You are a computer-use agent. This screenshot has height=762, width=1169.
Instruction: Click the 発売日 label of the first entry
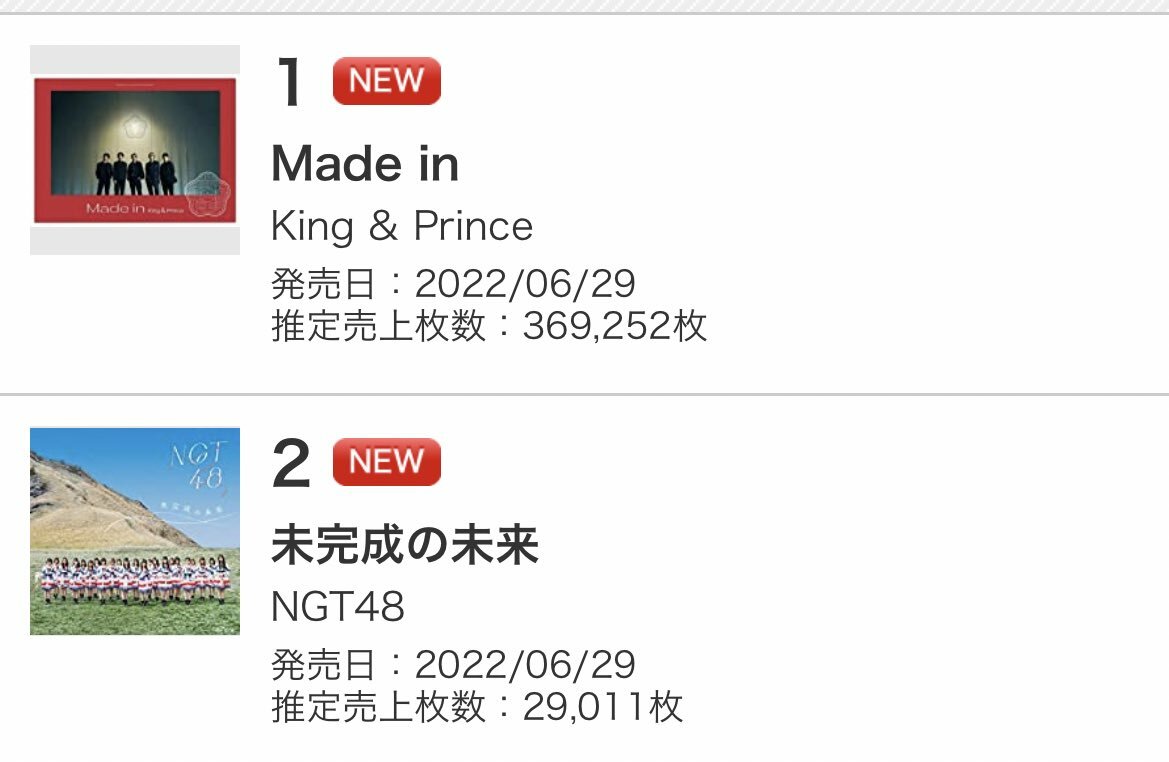point(323,283)
